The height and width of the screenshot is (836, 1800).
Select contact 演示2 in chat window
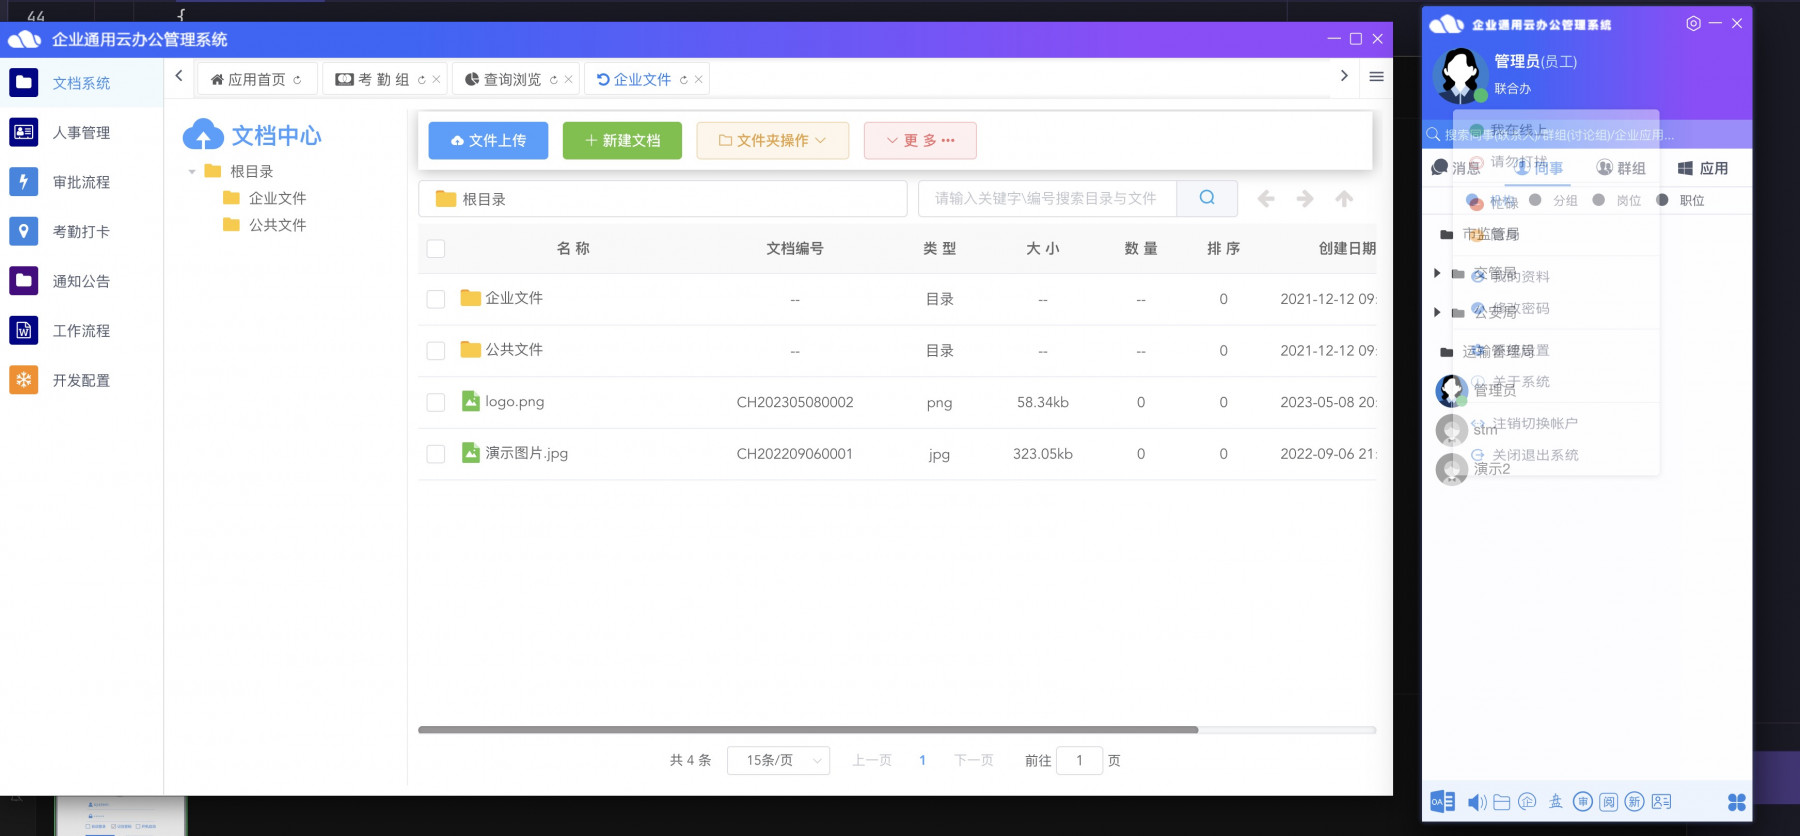(x=1491, y=469)
